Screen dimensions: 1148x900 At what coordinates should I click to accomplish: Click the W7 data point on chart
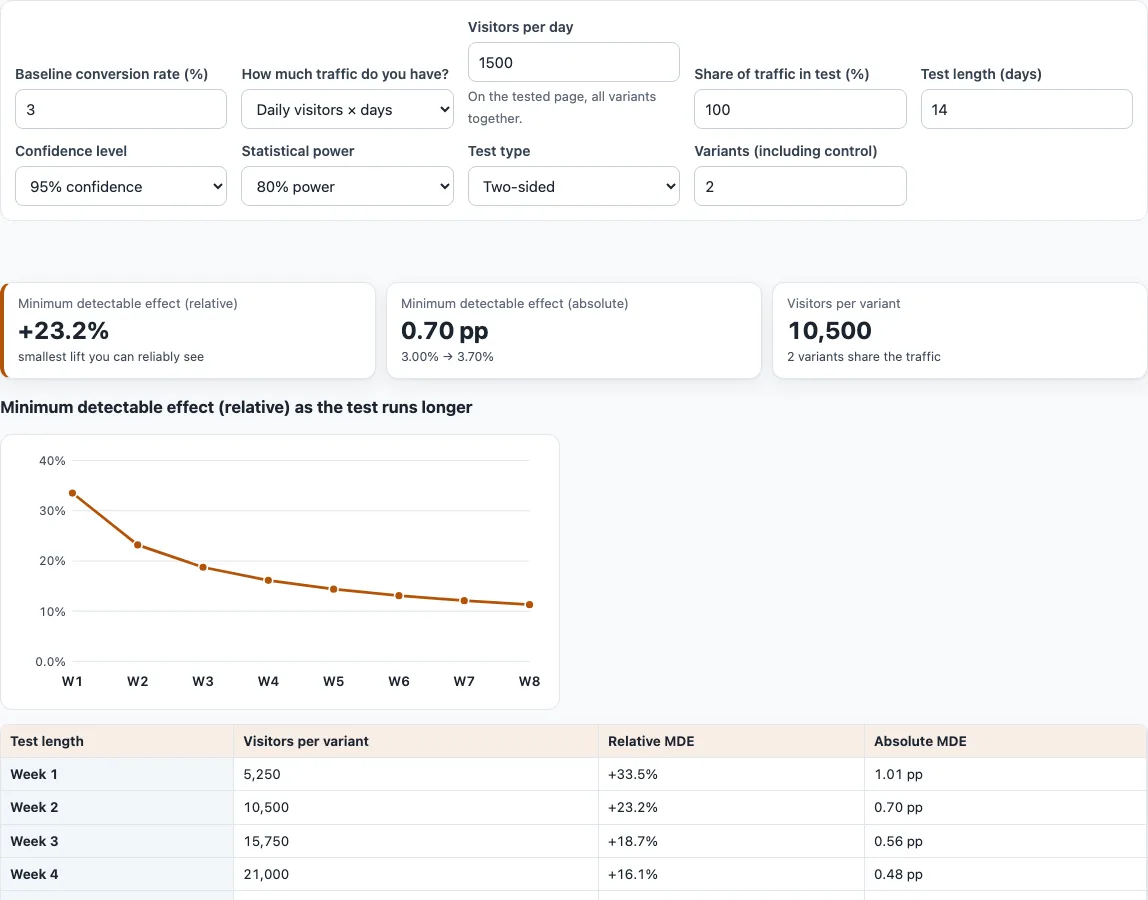click(x=464, y=600)
